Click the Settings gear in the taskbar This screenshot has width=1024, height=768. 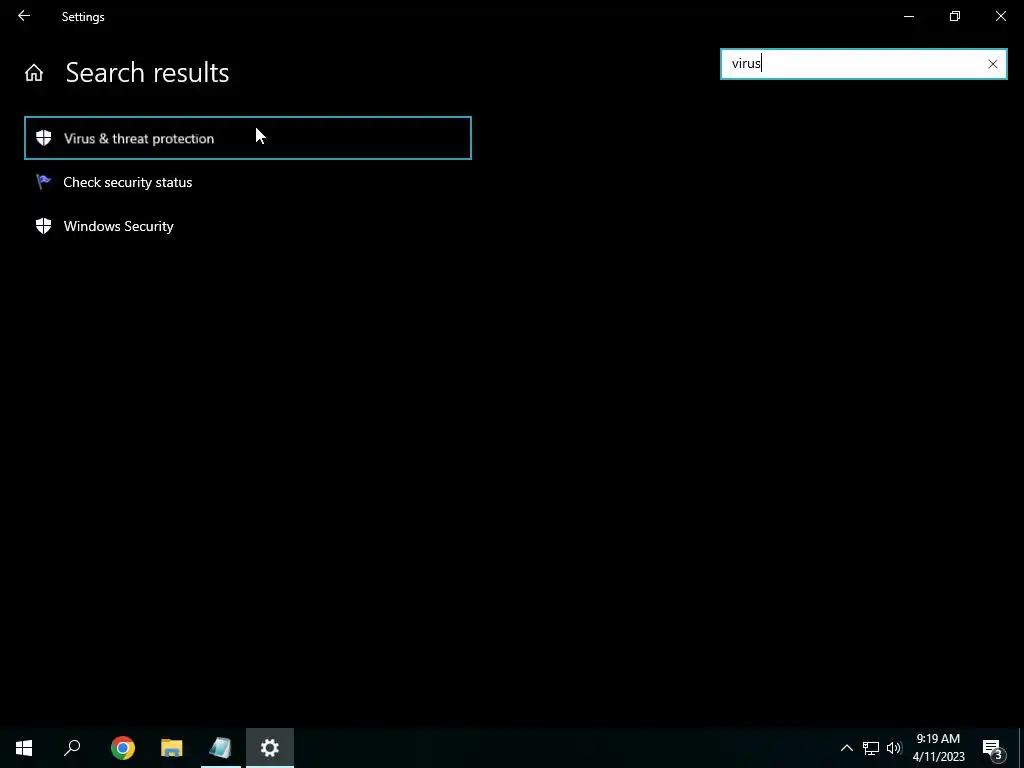tap(270, 748)
